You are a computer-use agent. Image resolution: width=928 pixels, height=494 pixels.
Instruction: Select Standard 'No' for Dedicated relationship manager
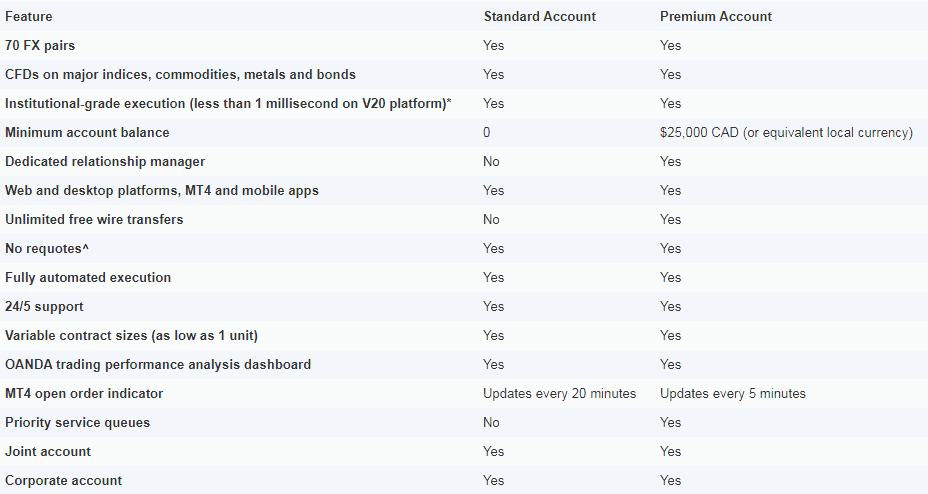(491, 162)
